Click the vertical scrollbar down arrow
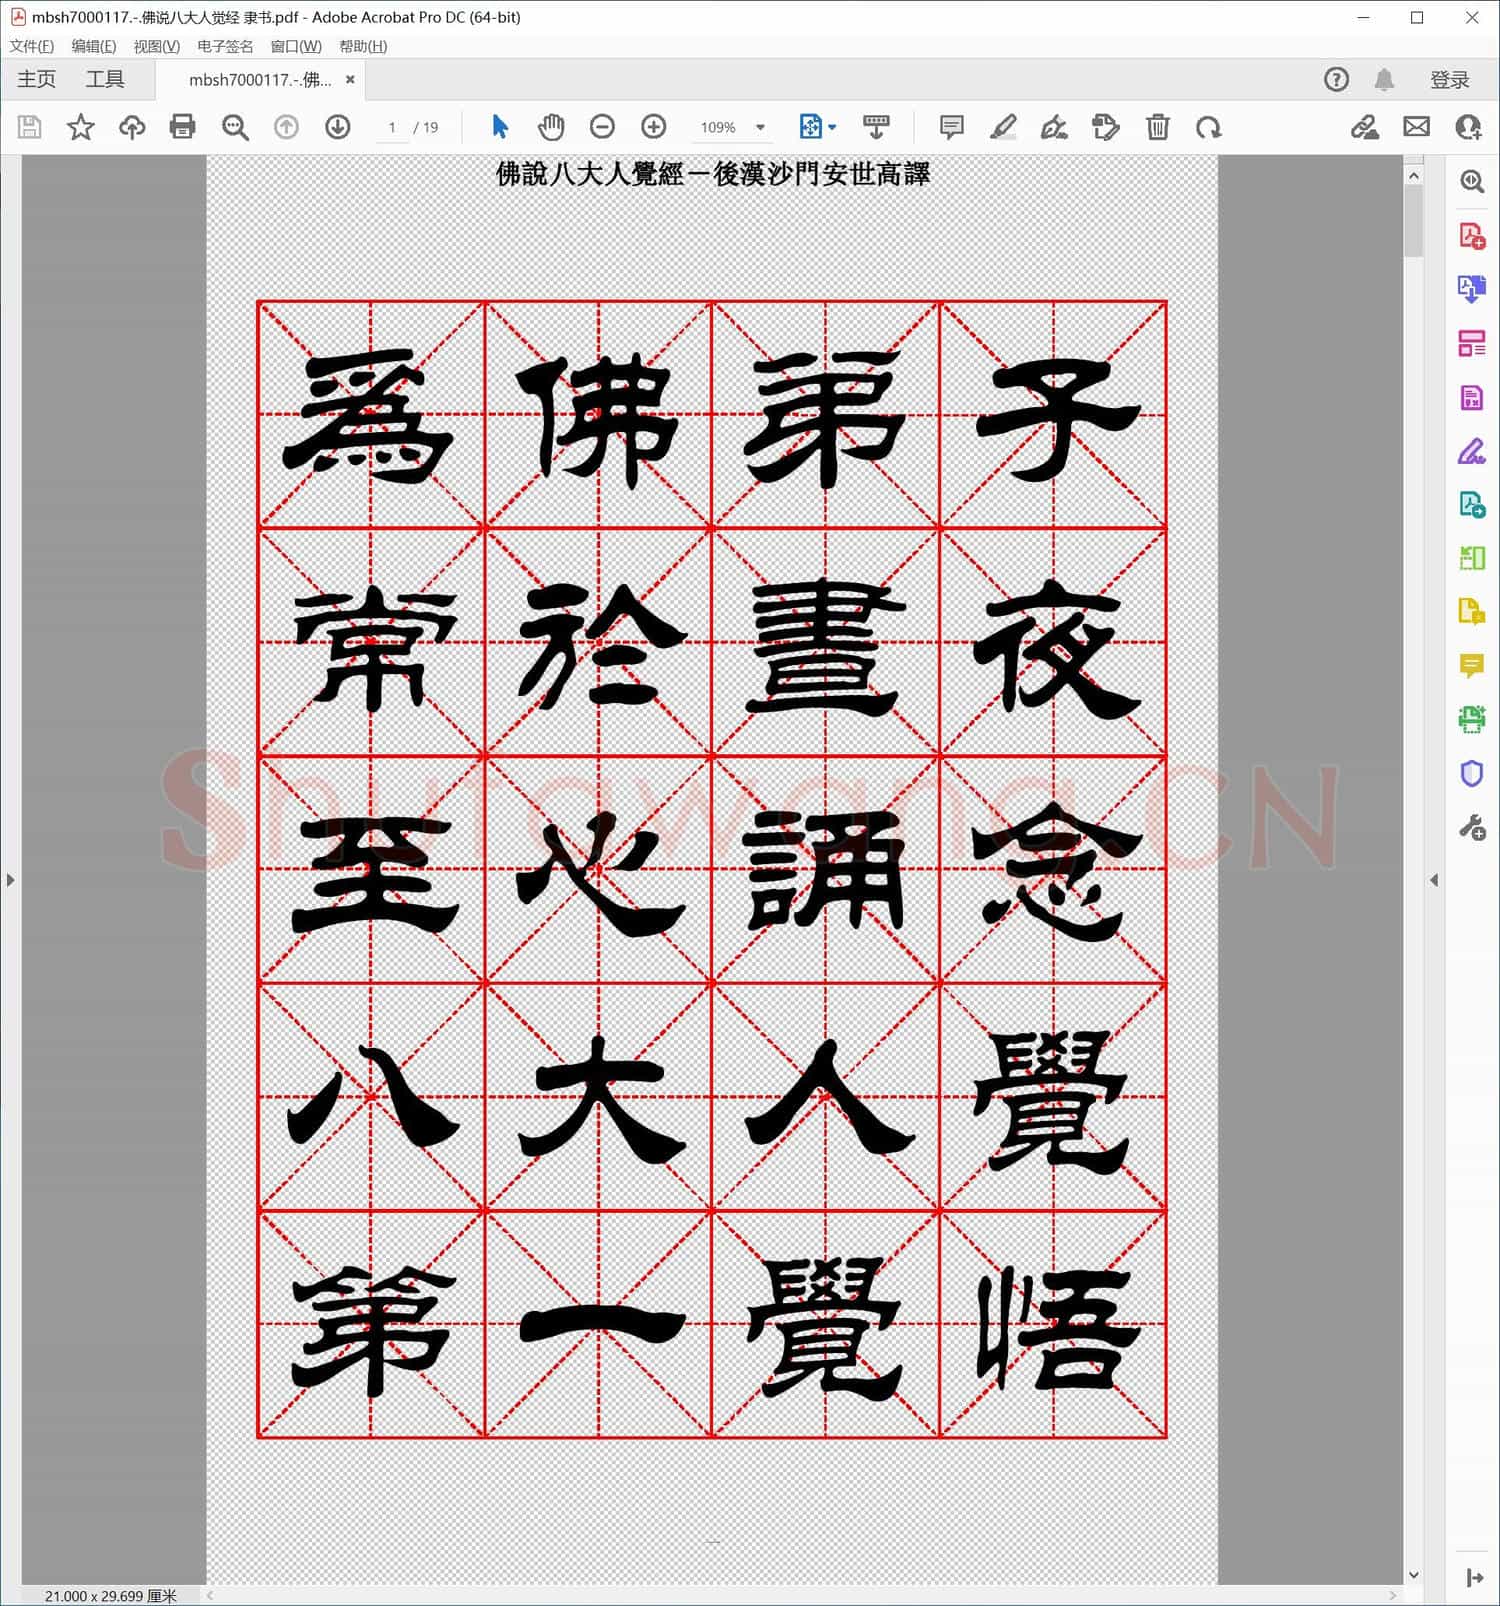Screen dimensions: 1500x1606 coord(1413,1575)
